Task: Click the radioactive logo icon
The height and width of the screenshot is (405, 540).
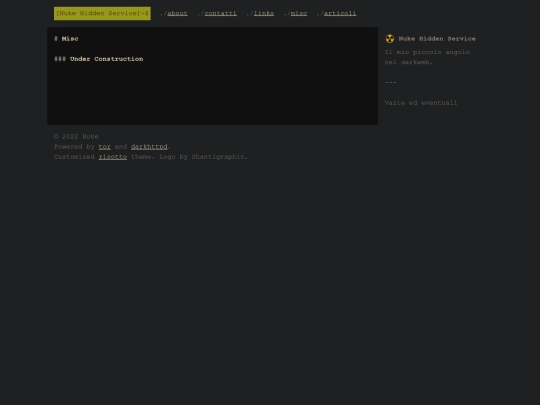Action: [x=390, y=39]
